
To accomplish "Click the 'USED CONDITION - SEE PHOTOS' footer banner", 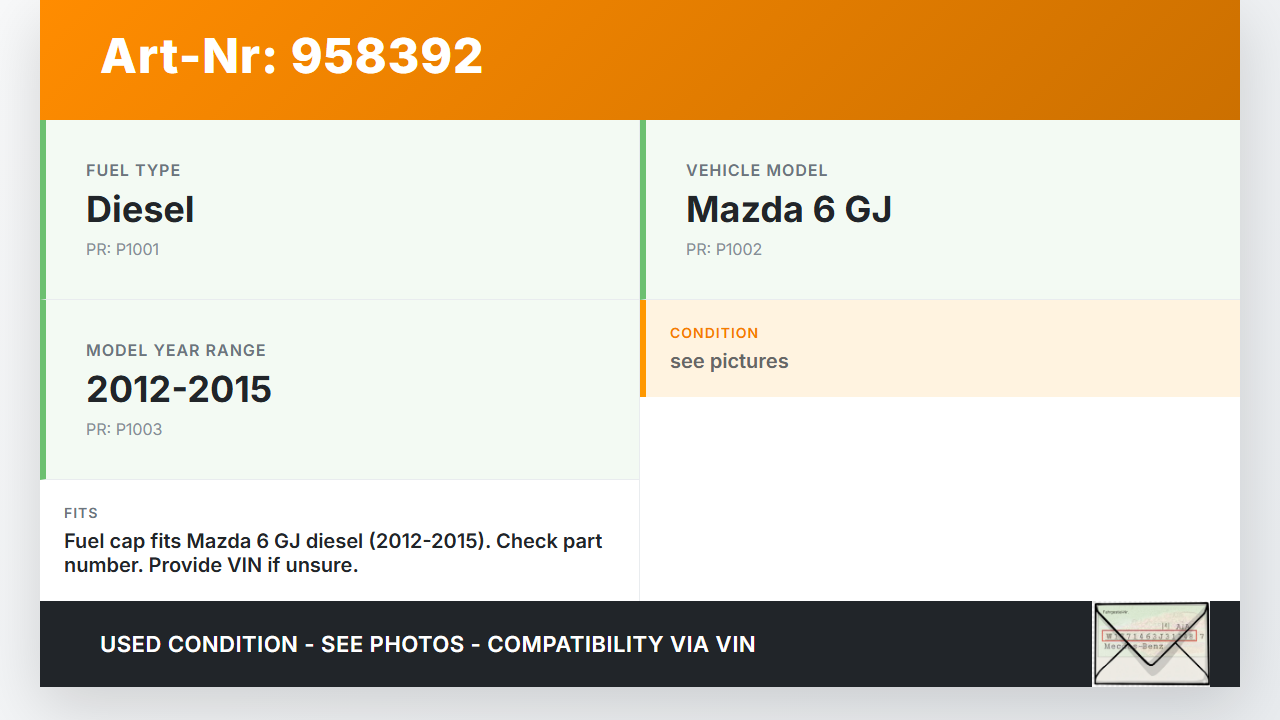I will (x=428, y=644).
